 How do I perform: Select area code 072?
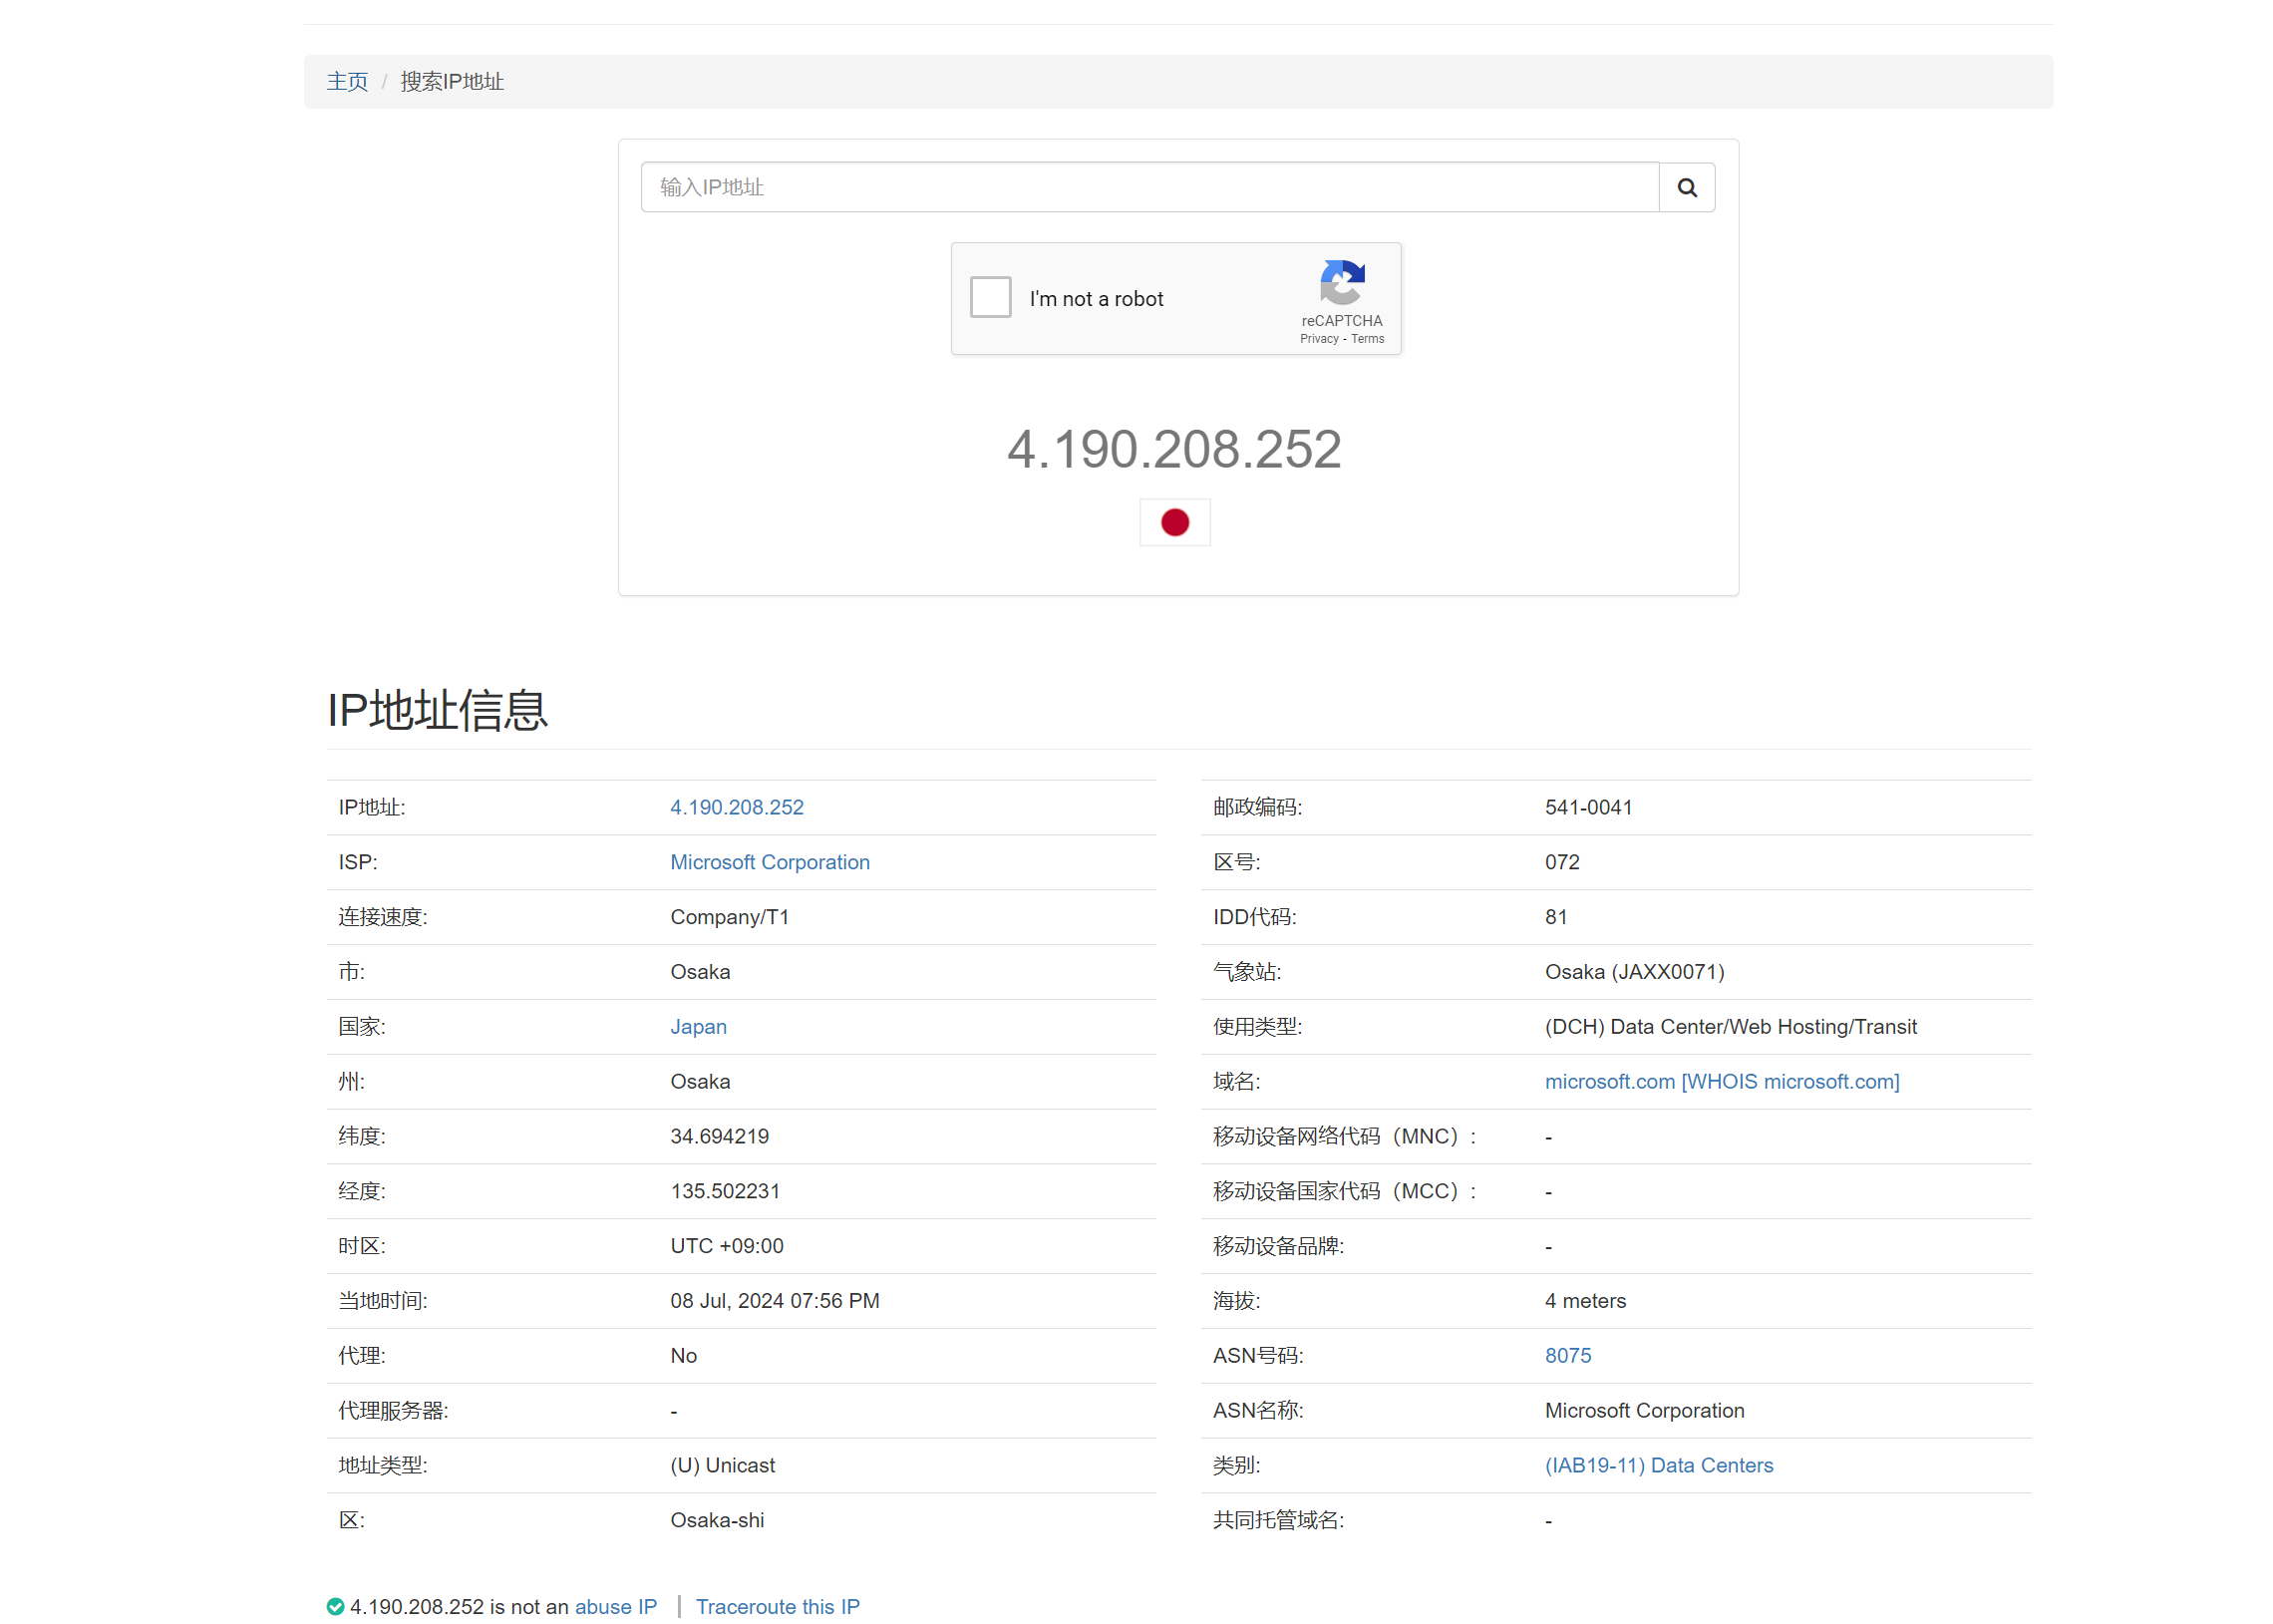tap(1561, 862)
